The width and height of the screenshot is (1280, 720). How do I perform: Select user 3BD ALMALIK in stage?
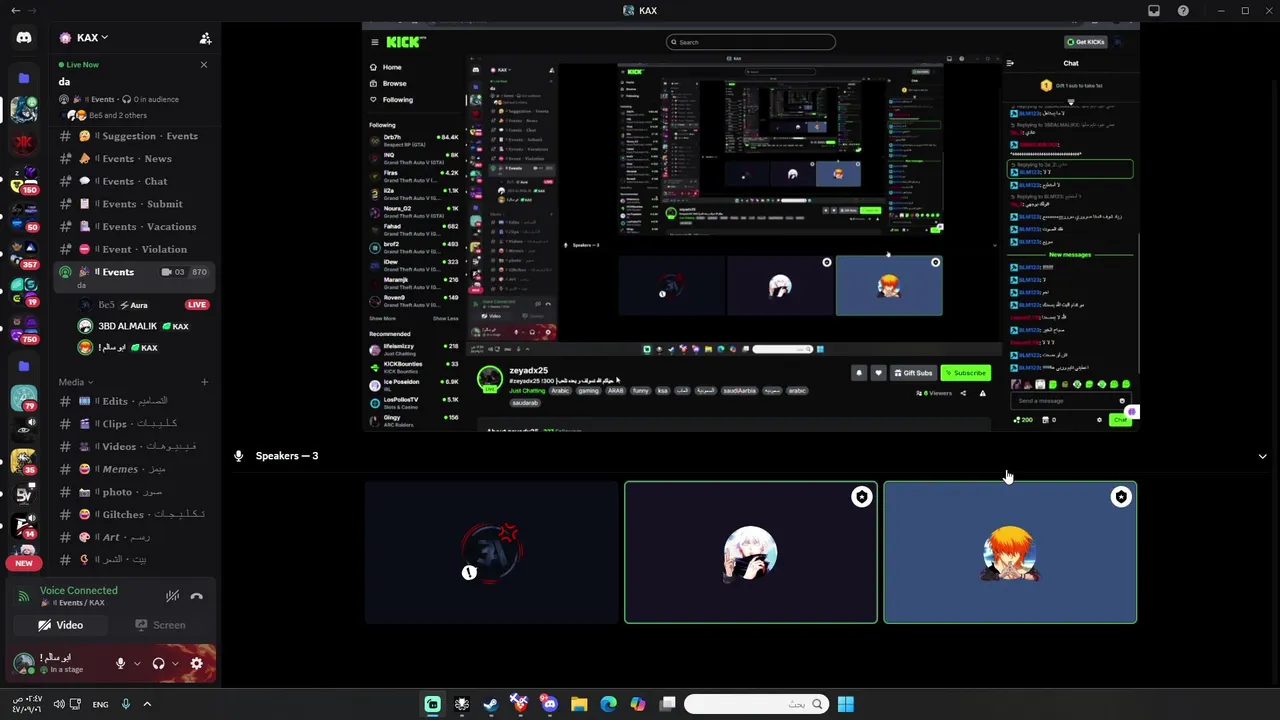(143, 326)
